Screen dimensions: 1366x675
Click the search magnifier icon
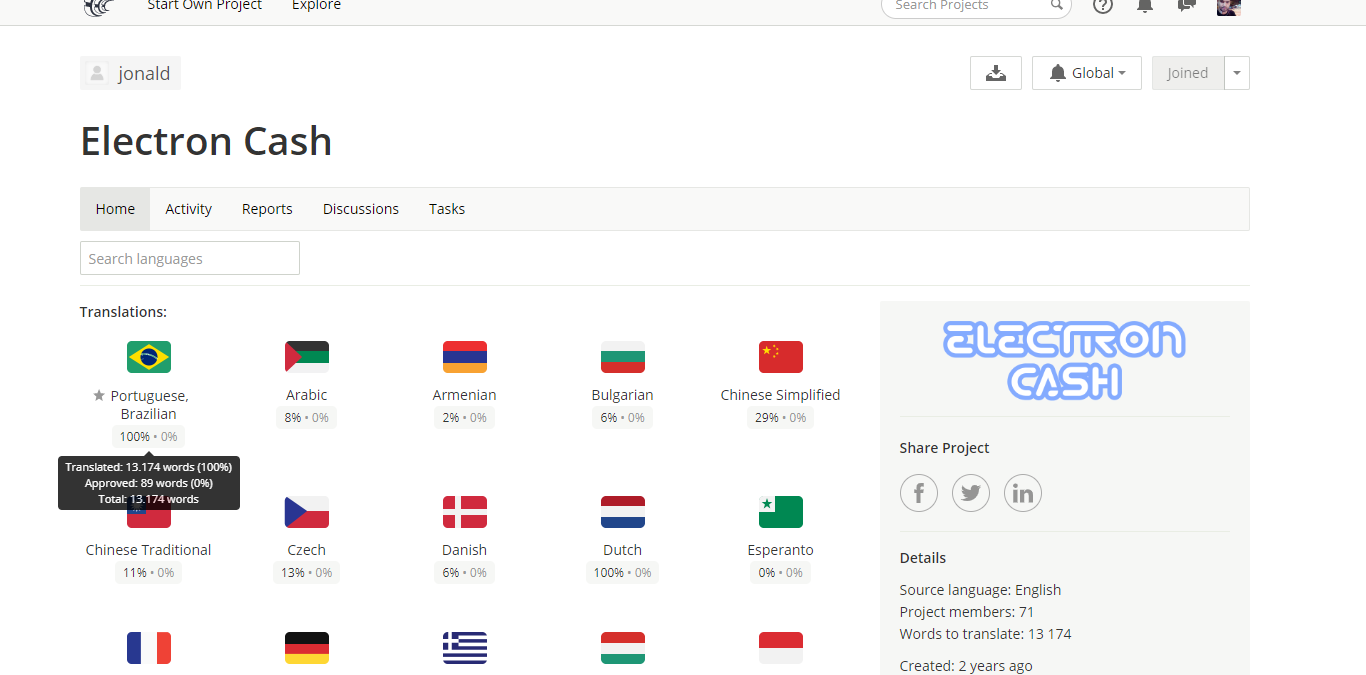coord(1057,6)
